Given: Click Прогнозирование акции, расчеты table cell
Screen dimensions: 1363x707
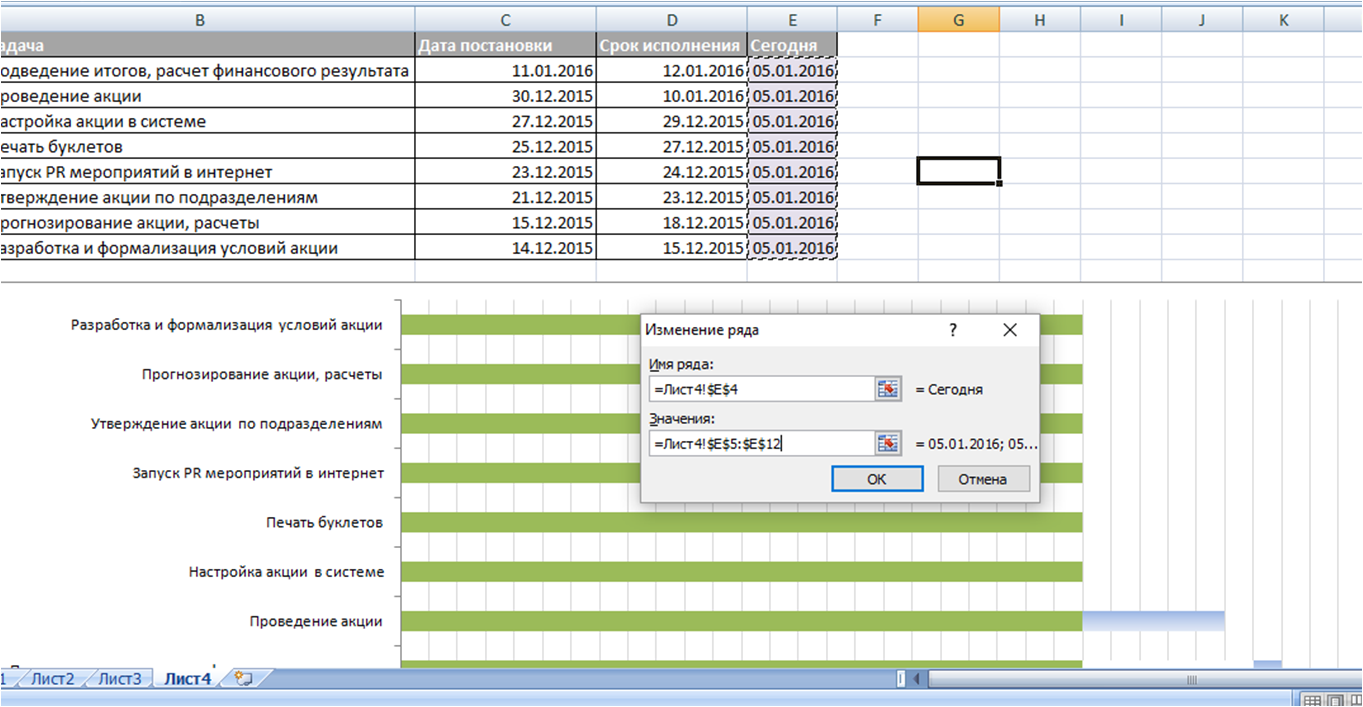Looking at the screenshot, I should (207, 222).
